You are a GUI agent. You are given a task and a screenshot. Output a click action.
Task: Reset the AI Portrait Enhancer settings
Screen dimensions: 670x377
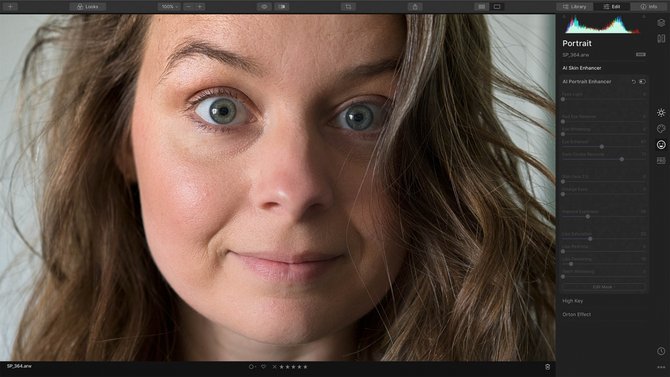coord(634,82)
